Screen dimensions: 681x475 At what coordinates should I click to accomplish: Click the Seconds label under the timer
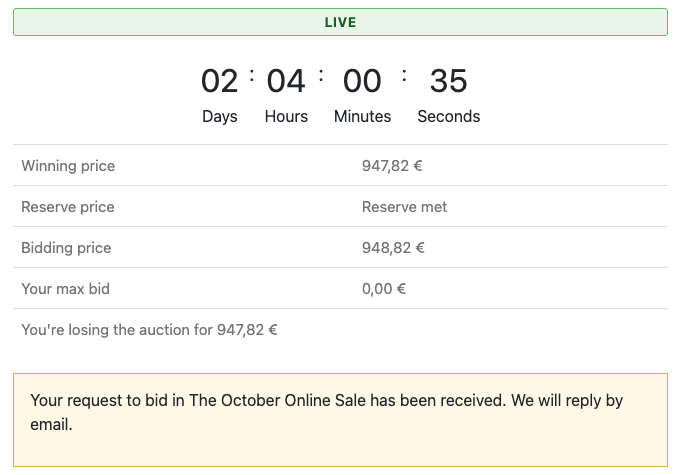(449, 116)
